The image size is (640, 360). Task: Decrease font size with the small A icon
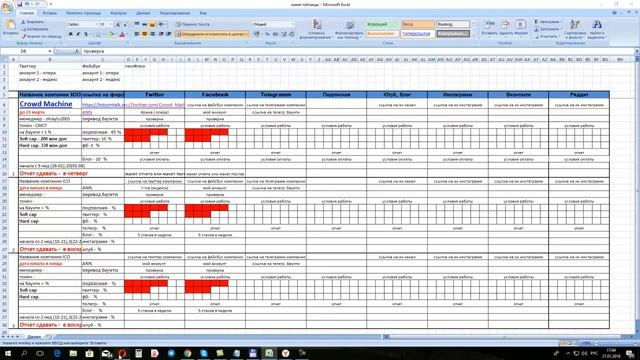pyautogui.click(x=125, y=24)
